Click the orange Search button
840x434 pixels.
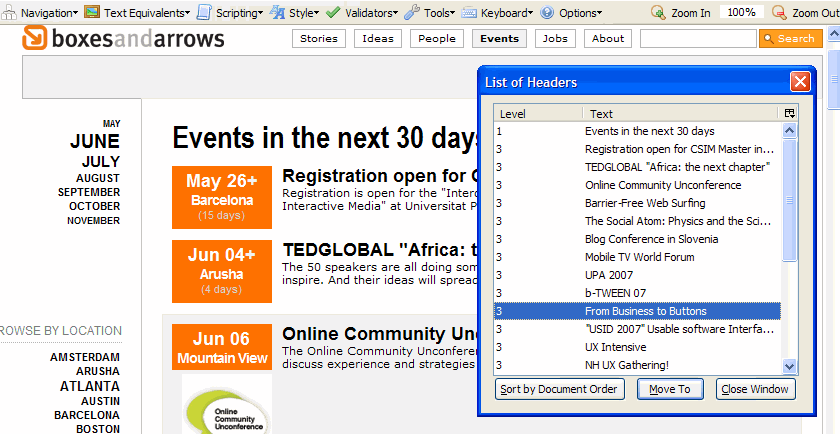tap(791, 39)
